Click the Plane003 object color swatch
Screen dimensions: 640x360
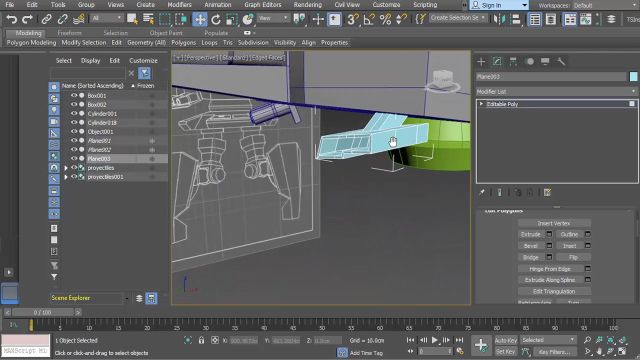point(633,76)
